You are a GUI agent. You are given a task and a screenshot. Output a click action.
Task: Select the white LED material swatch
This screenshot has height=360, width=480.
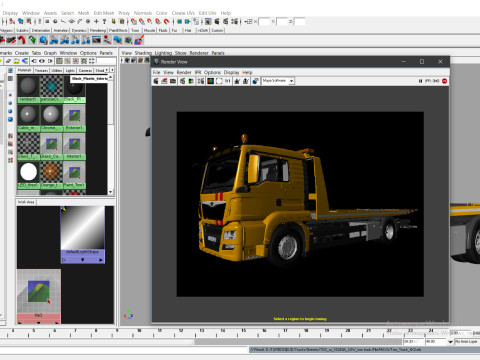(28, 174)
